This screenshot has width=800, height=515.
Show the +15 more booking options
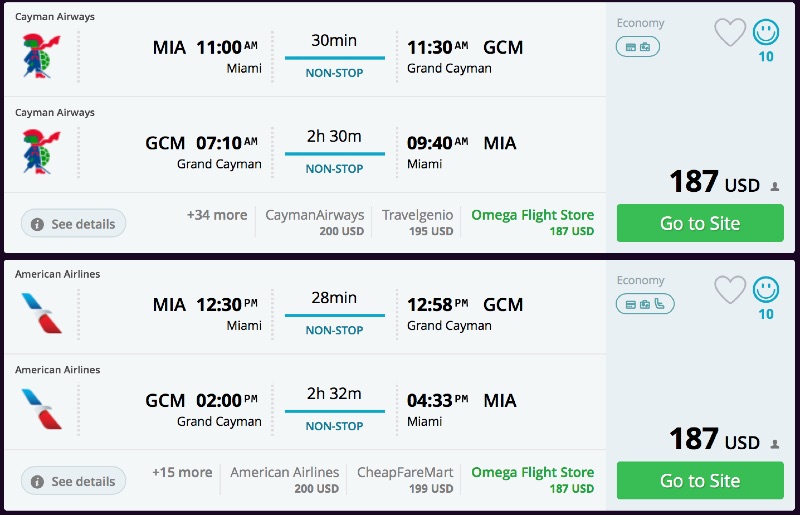pos(182,472)
